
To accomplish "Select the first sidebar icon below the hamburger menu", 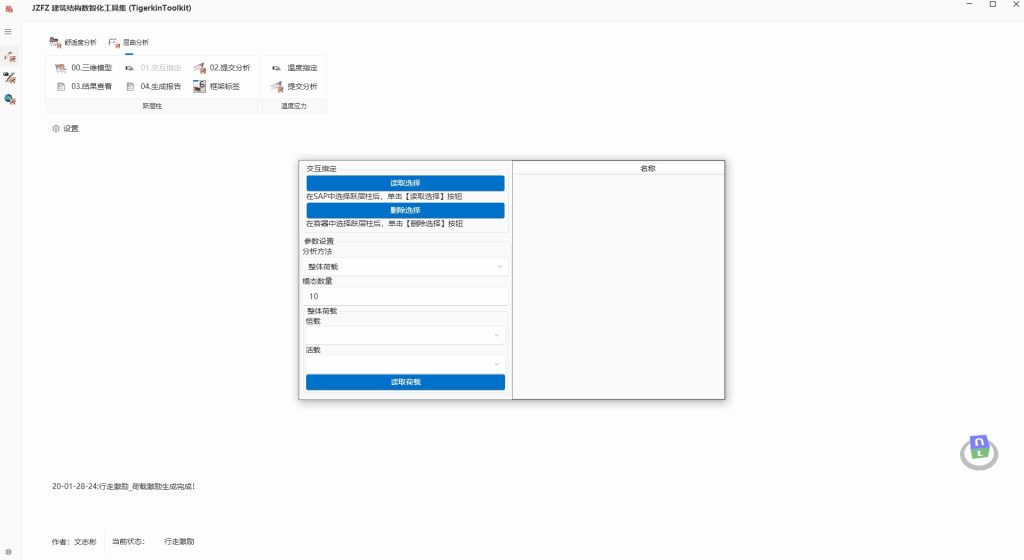I will (10, 57).
